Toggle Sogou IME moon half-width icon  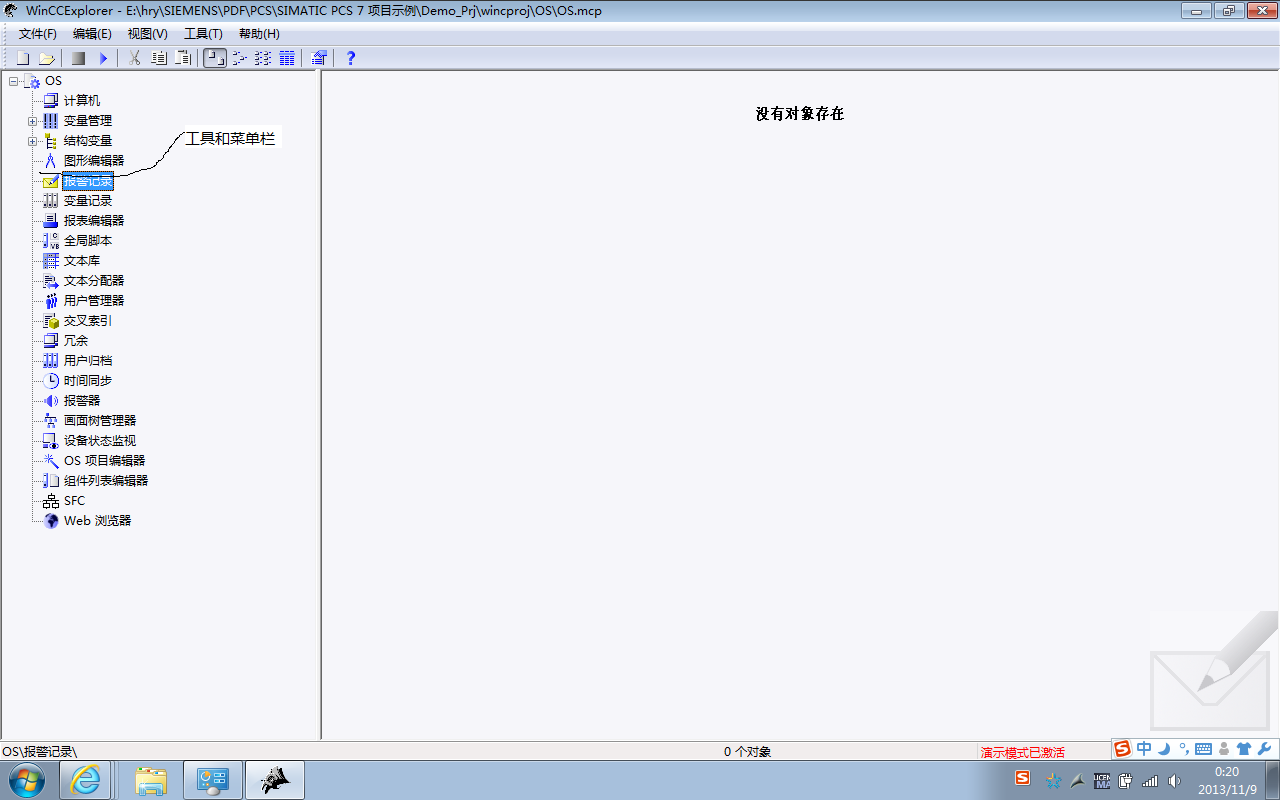pos(1164,749)
